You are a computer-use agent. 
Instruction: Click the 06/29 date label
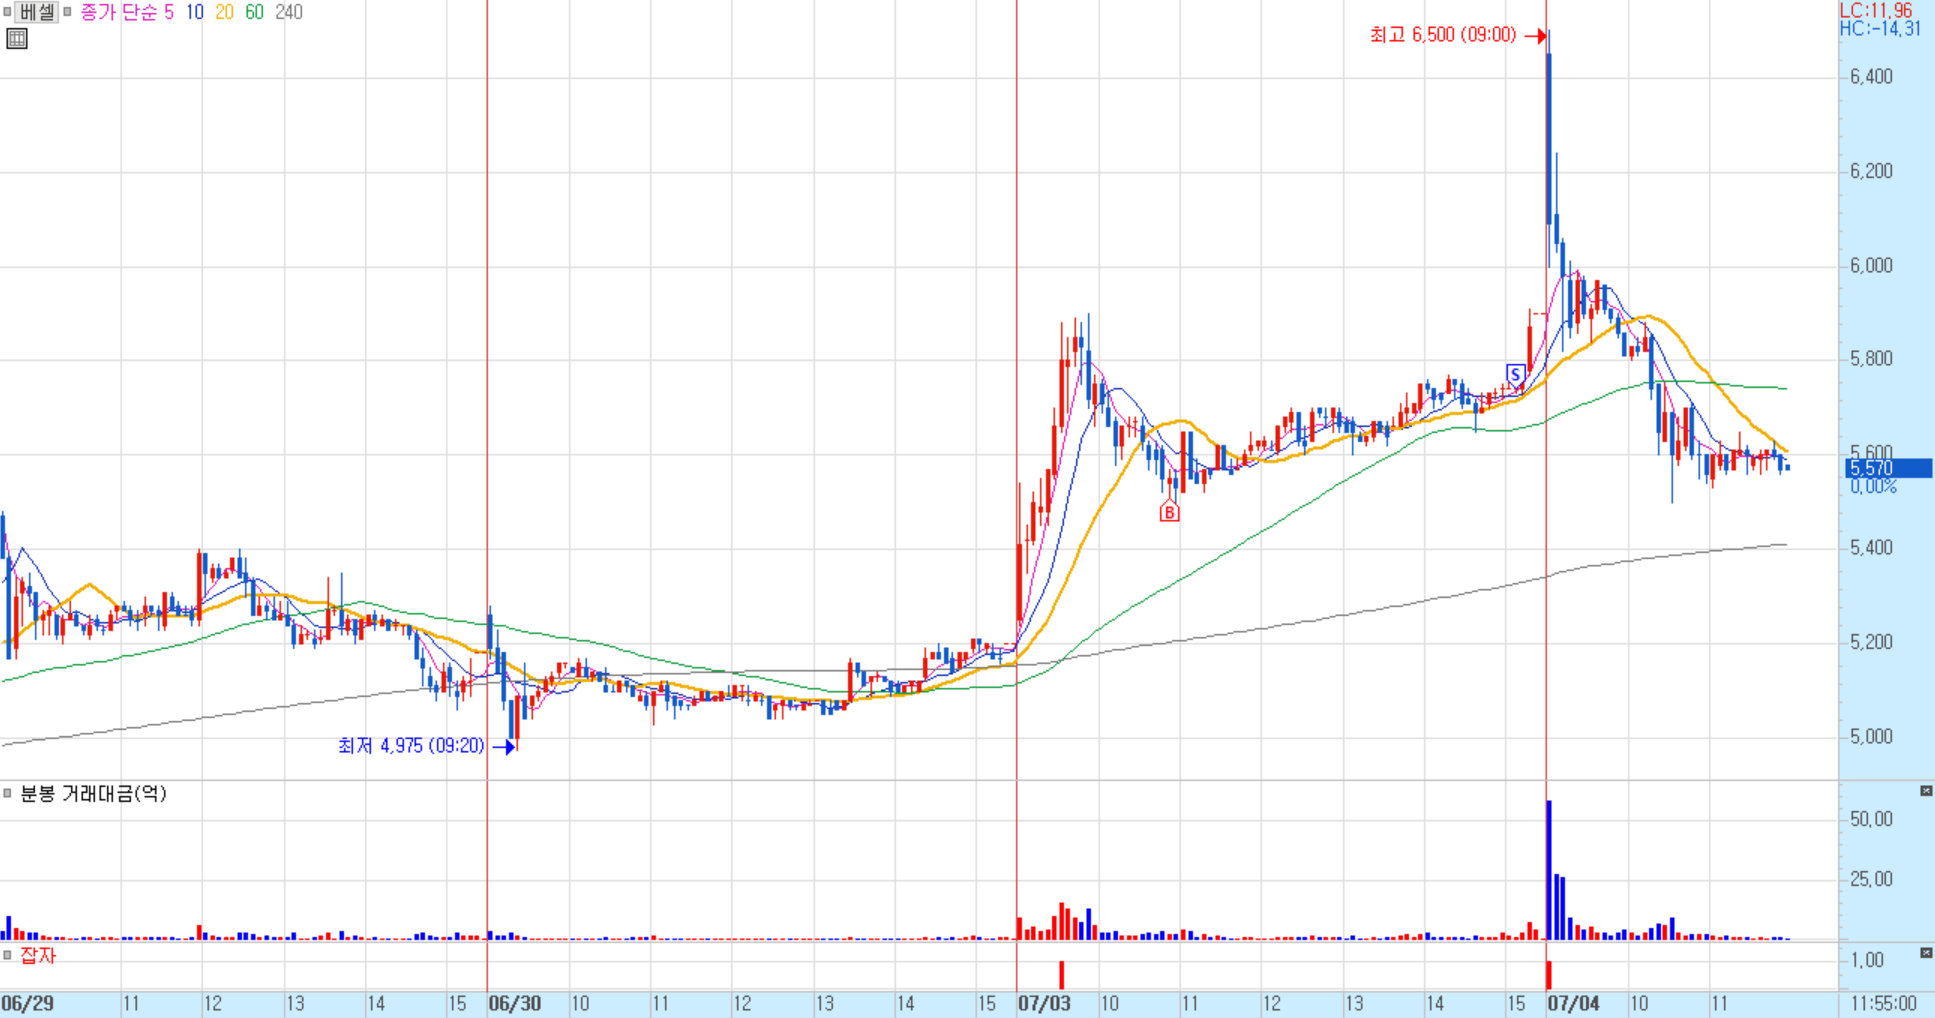[28, 1003]
